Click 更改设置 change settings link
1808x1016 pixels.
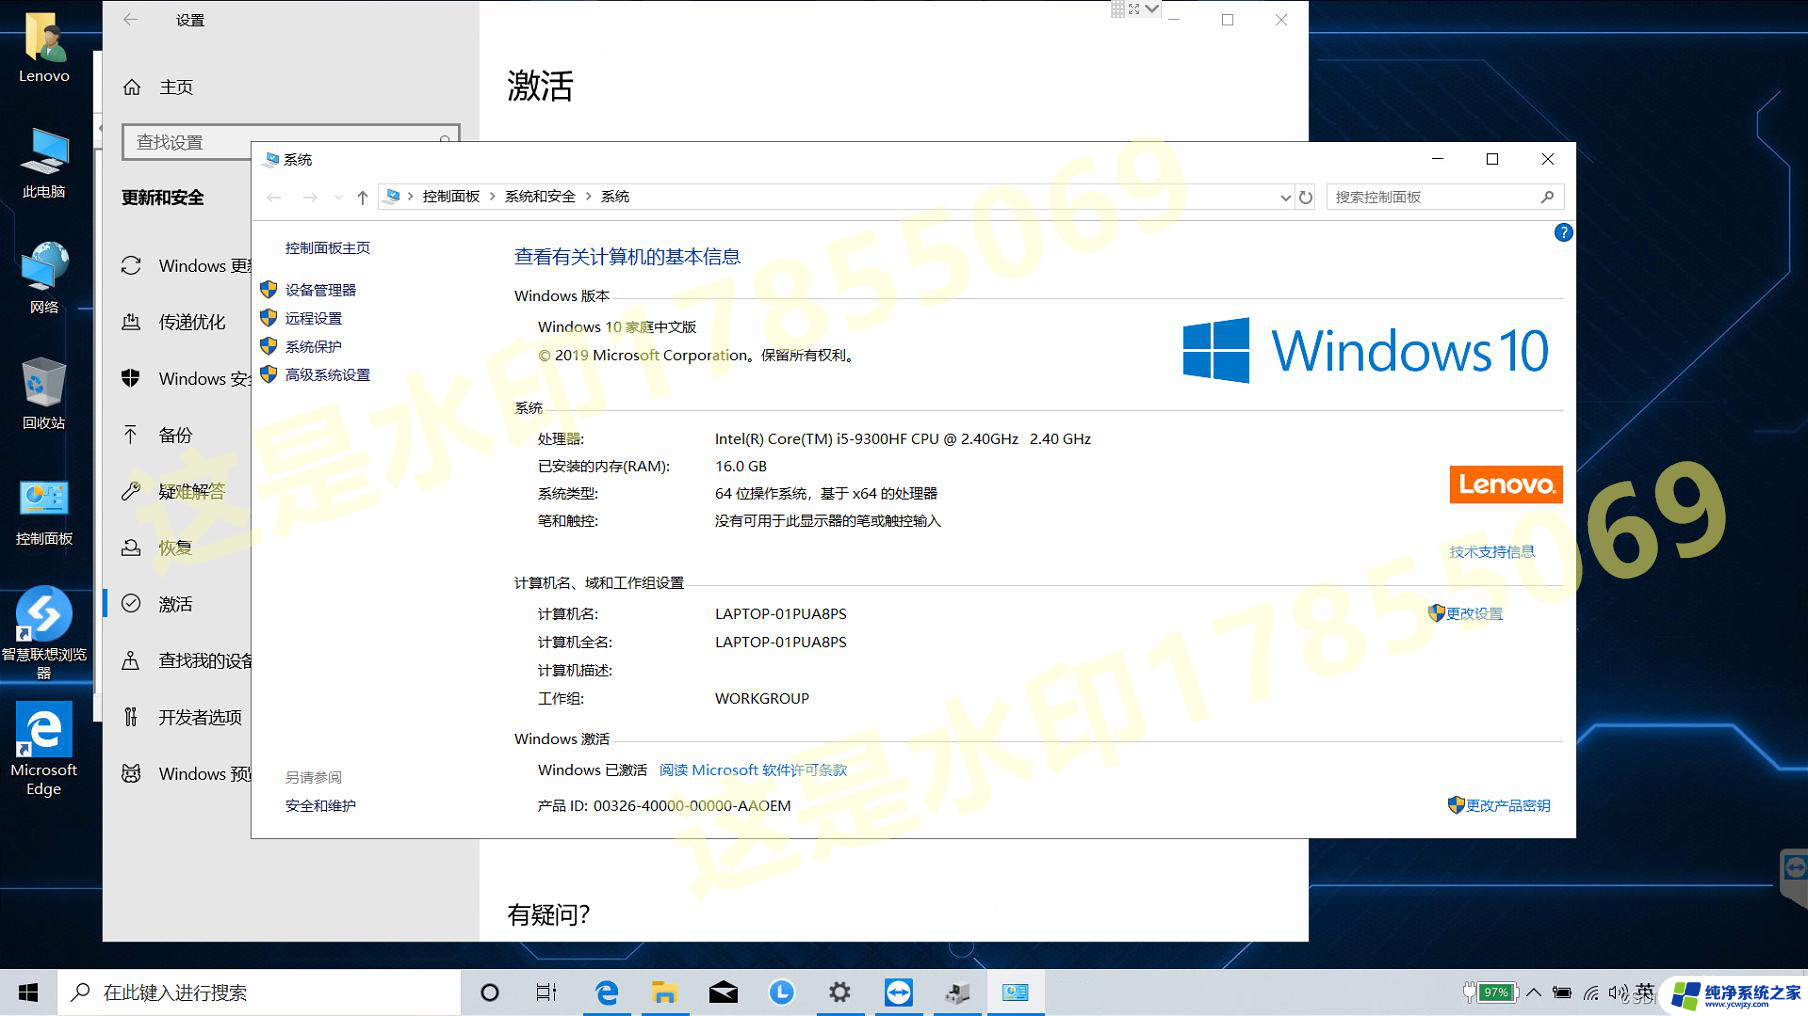click(x=1473, y=614)
